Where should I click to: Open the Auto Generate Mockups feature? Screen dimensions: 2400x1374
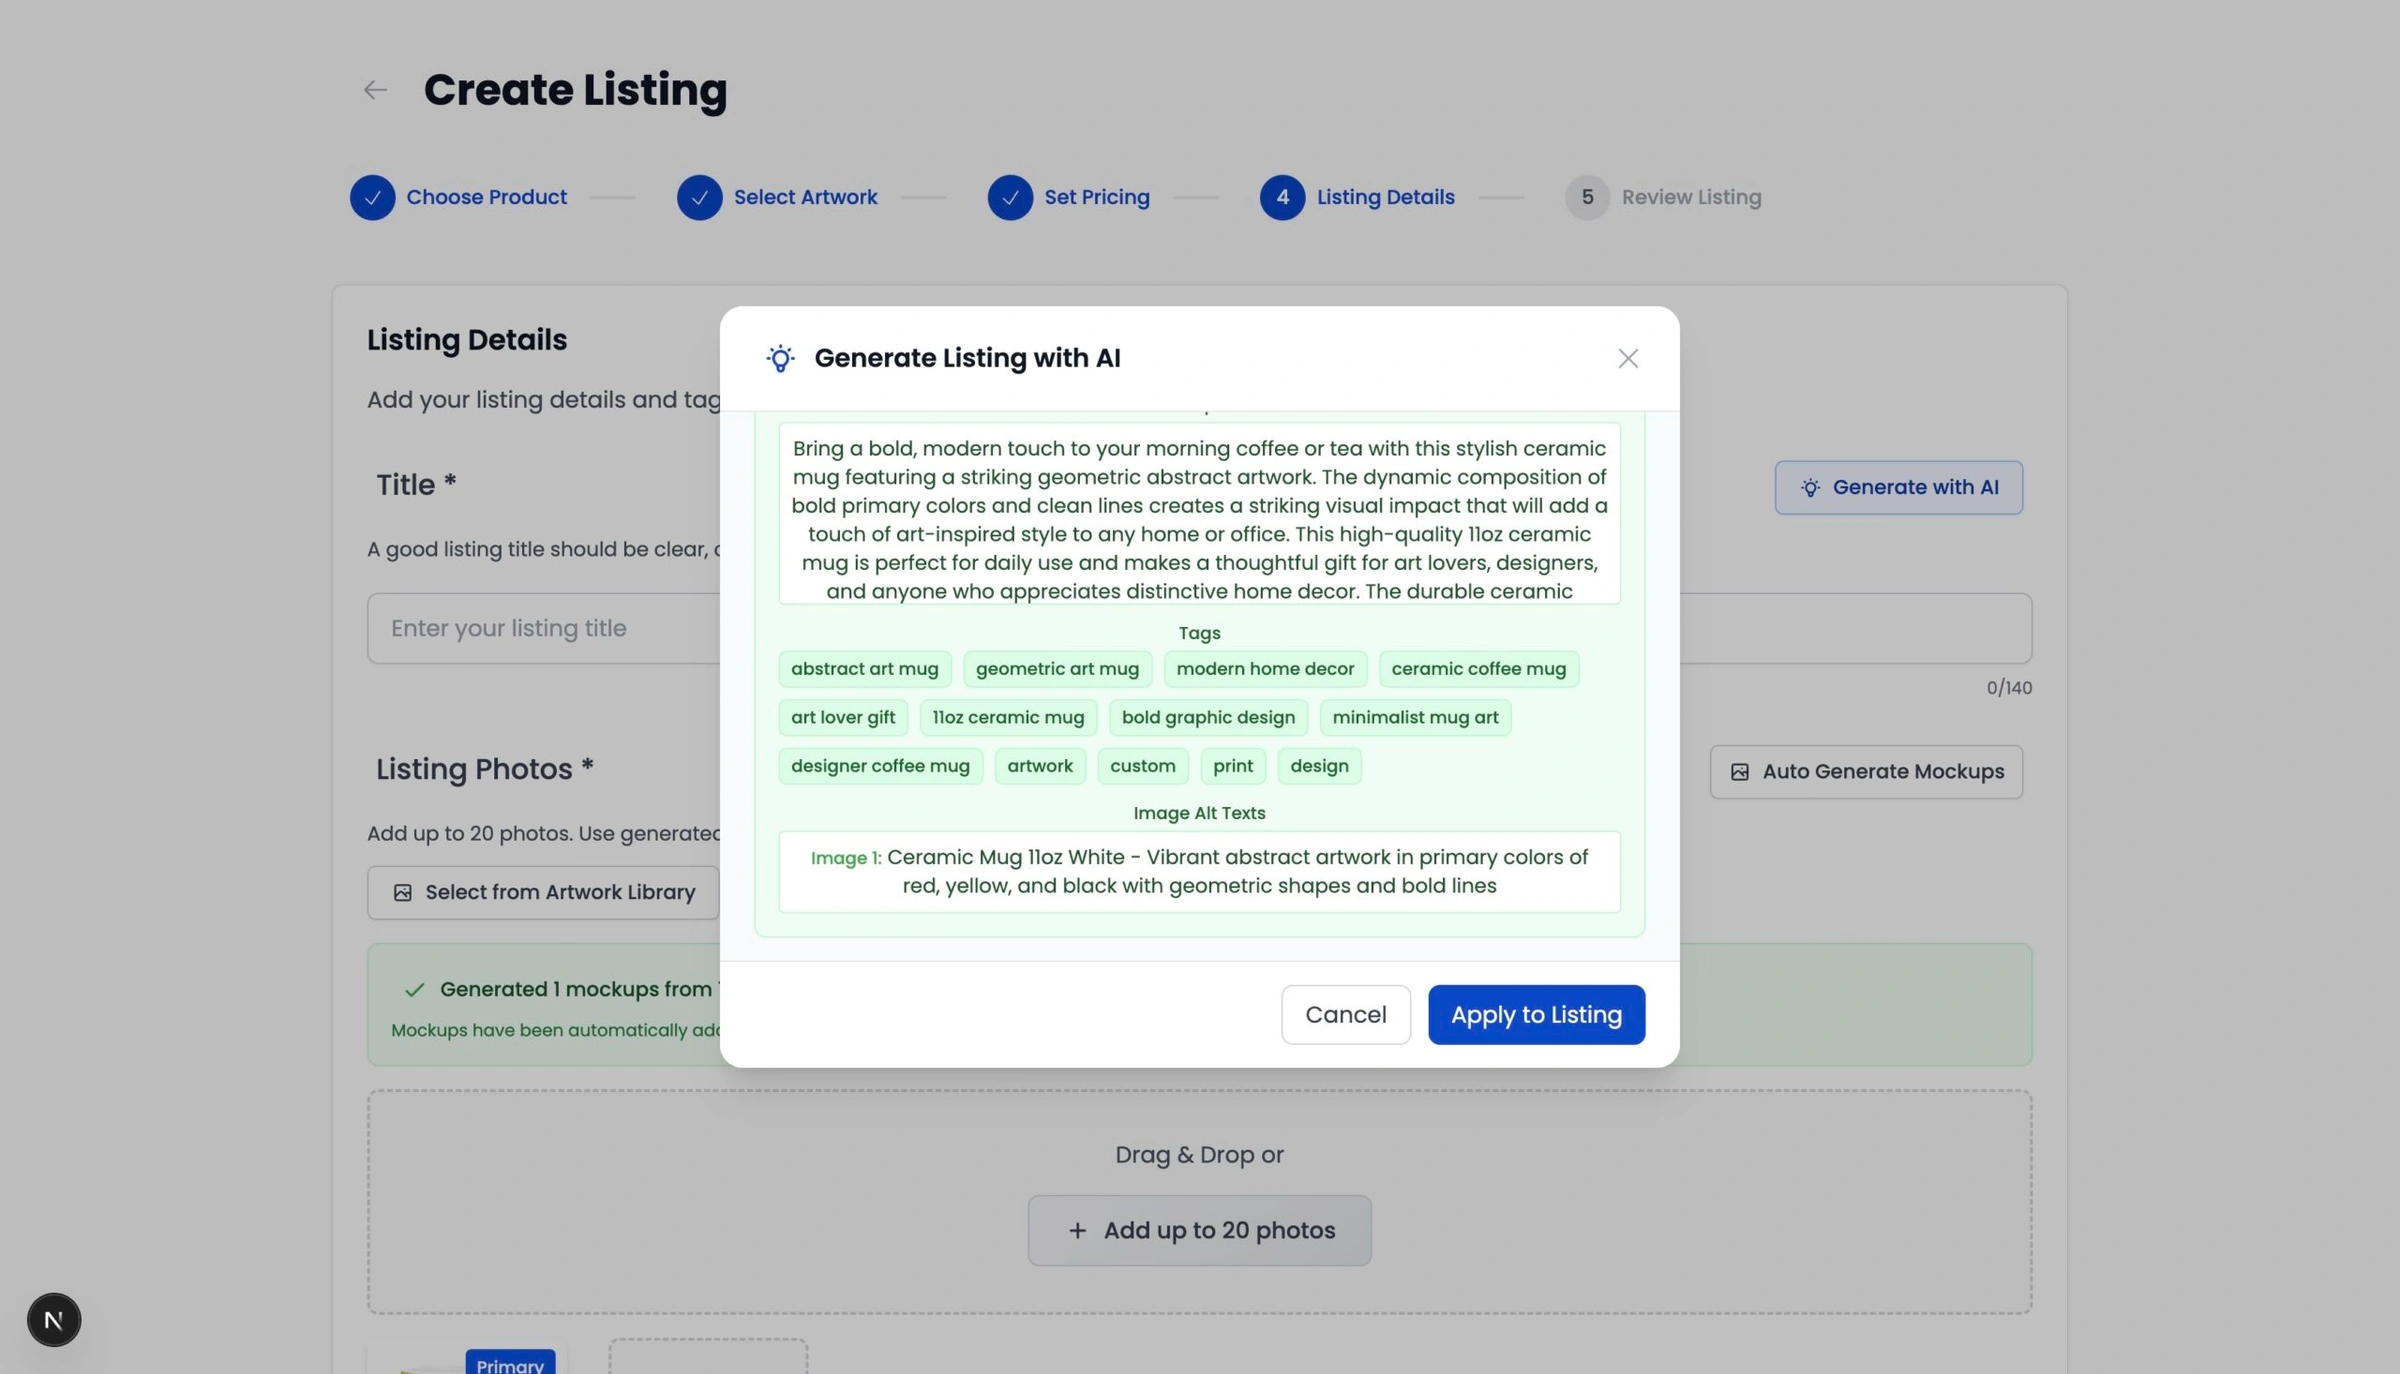click(1865, 771)
